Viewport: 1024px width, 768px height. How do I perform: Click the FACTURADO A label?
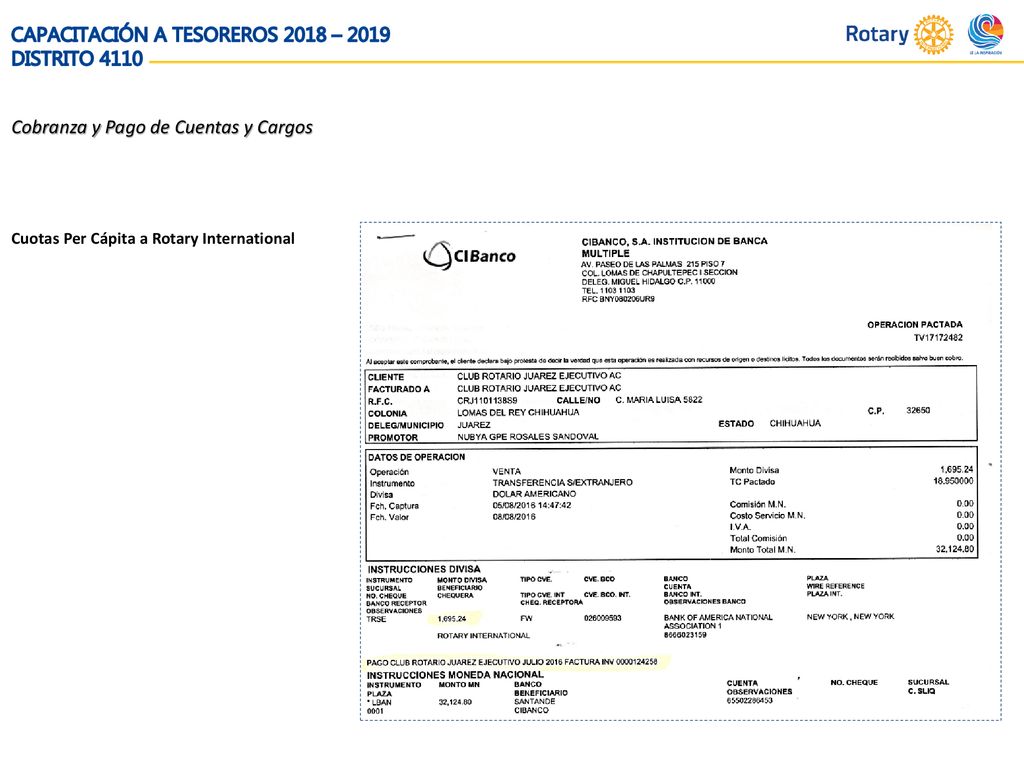click(x=398, y=389)
